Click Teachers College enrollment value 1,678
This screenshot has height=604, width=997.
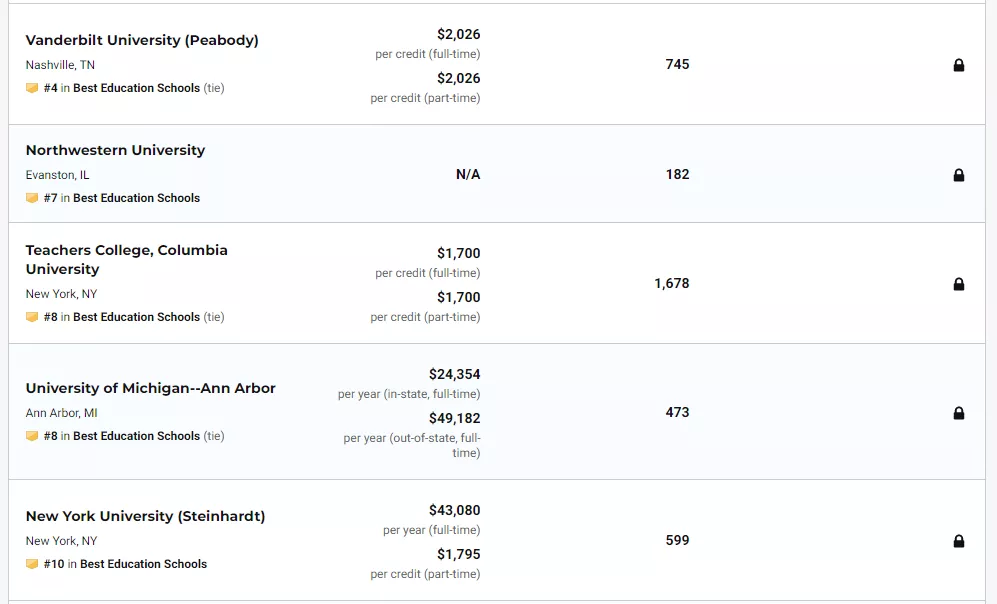click(x=671, y=284)
